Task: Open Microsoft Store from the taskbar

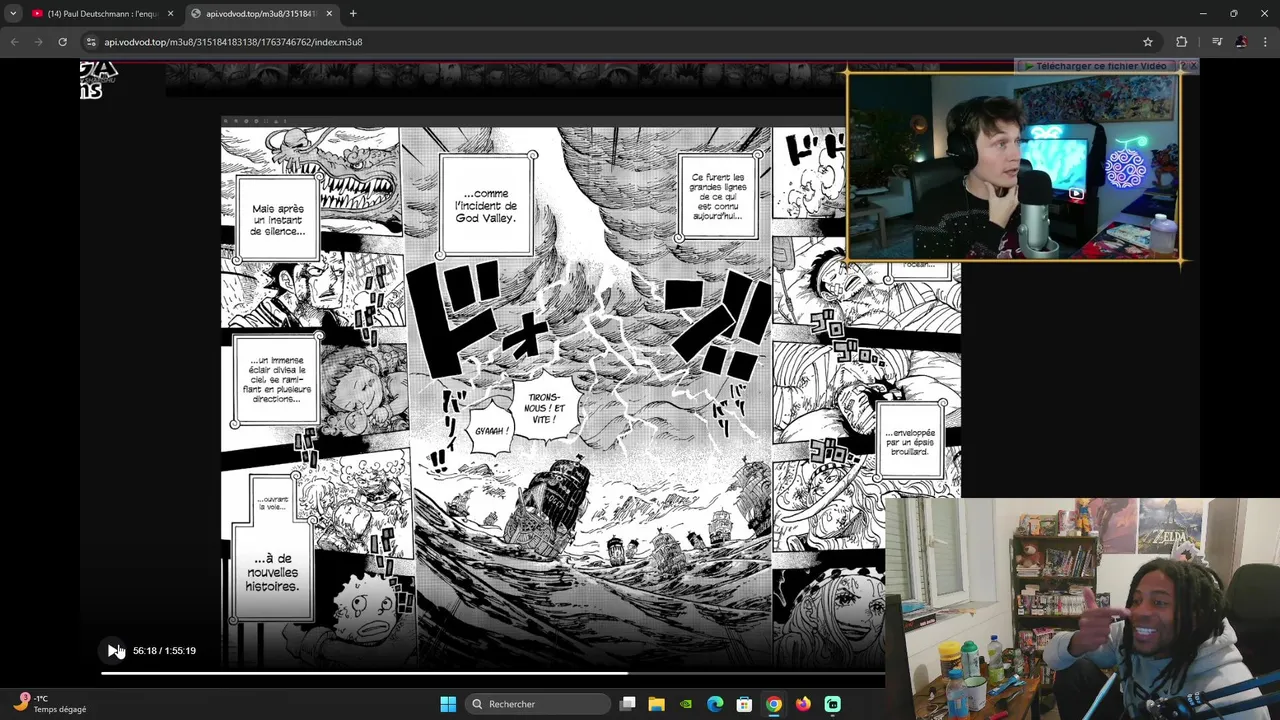Action: [x=744, y=704]
